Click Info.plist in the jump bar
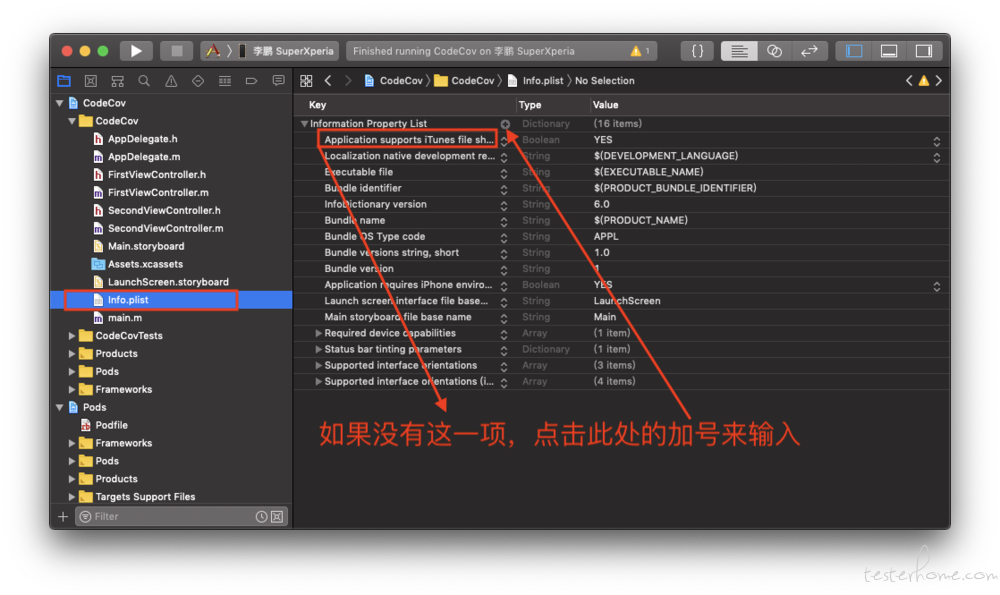The width and height of the screenshot is (1000, 595). 536,81
